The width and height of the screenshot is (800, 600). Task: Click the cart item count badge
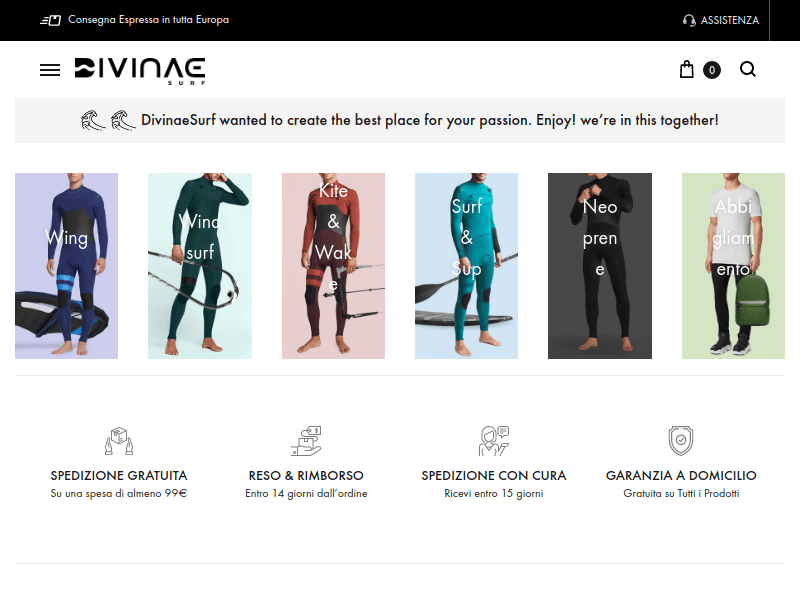712,70
